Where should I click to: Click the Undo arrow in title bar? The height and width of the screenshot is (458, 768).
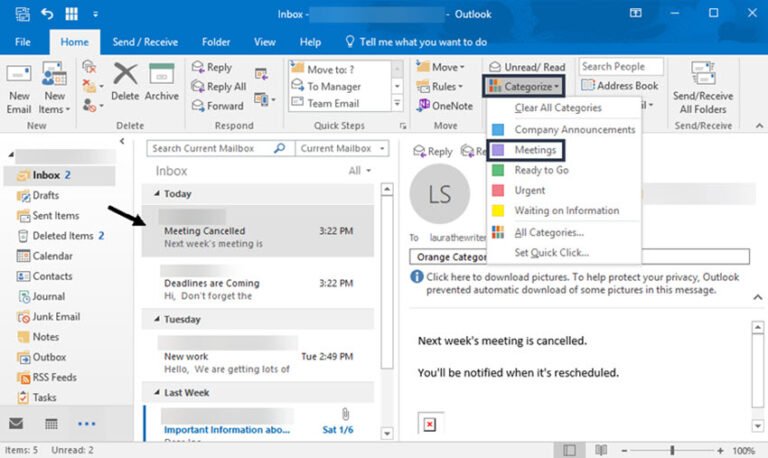tap(47, 14)
